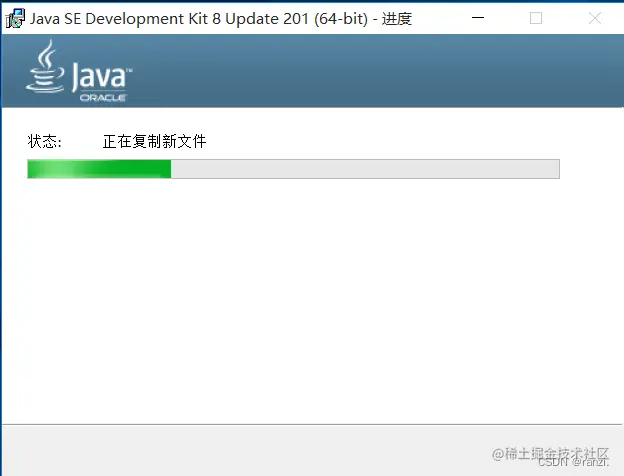Click the status text 正在复制新文件
This screenshot has height=476, width=624.
point(154,141)
